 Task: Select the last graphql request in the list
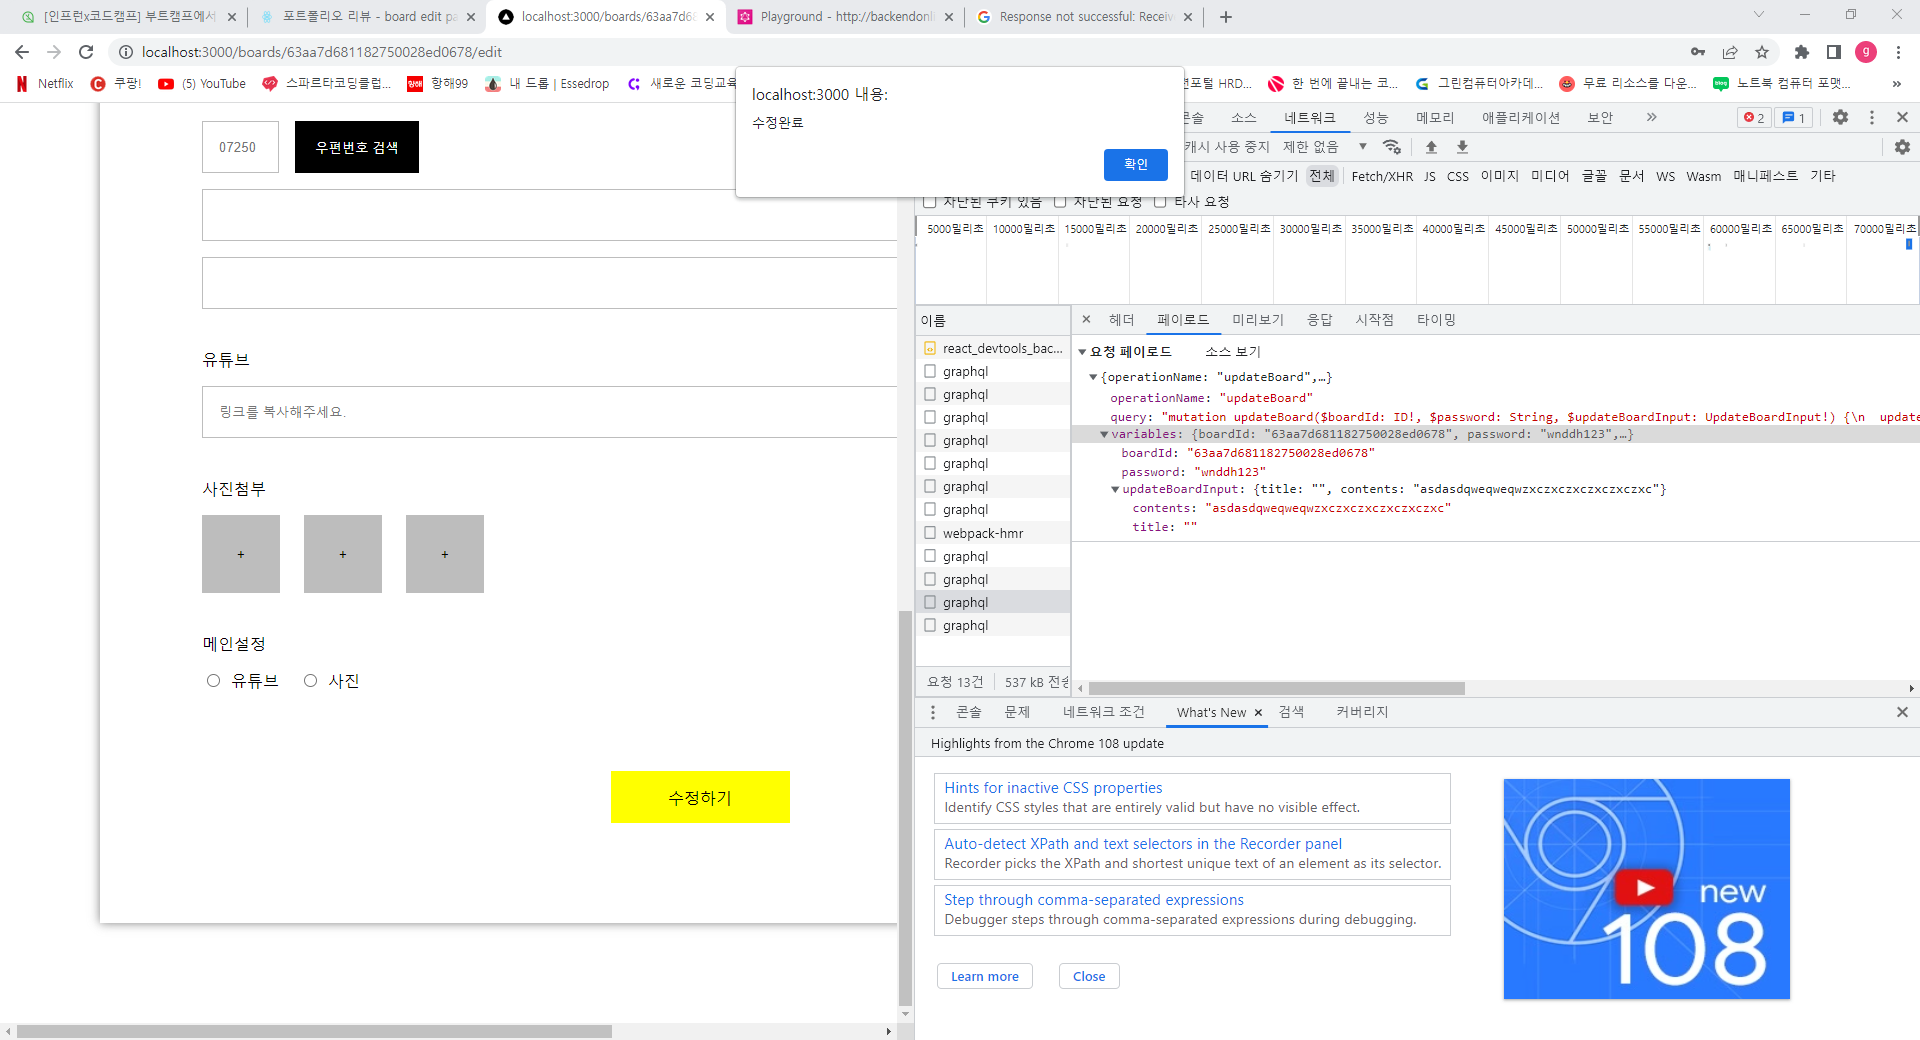pyautogui.click(x=993, y=625)
